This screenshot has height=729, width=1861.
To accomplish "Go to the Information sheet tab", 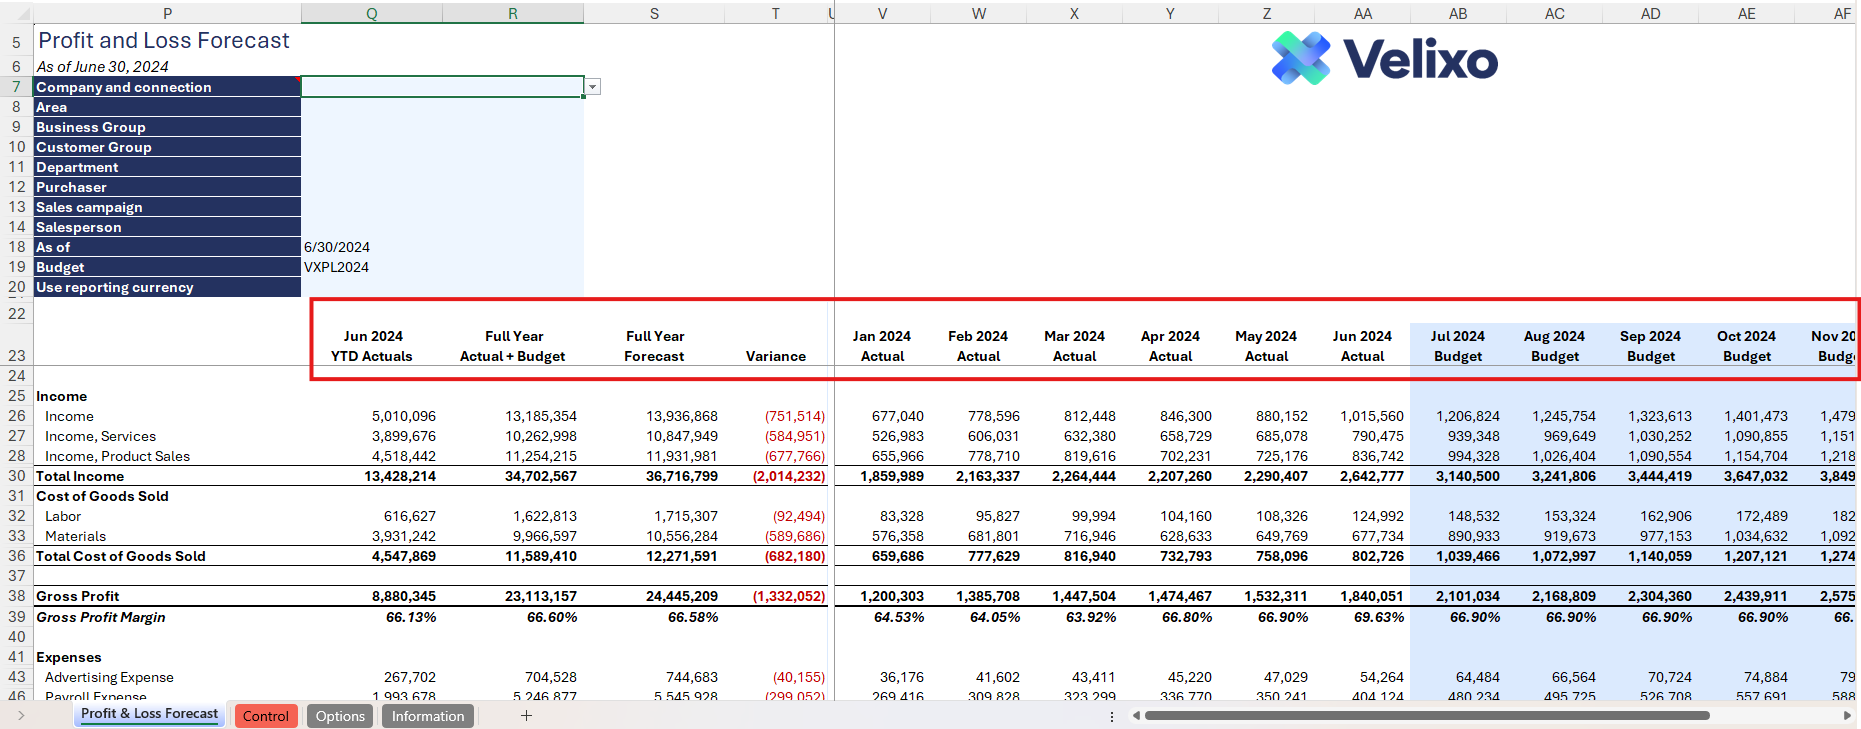I will coord(427,716).
